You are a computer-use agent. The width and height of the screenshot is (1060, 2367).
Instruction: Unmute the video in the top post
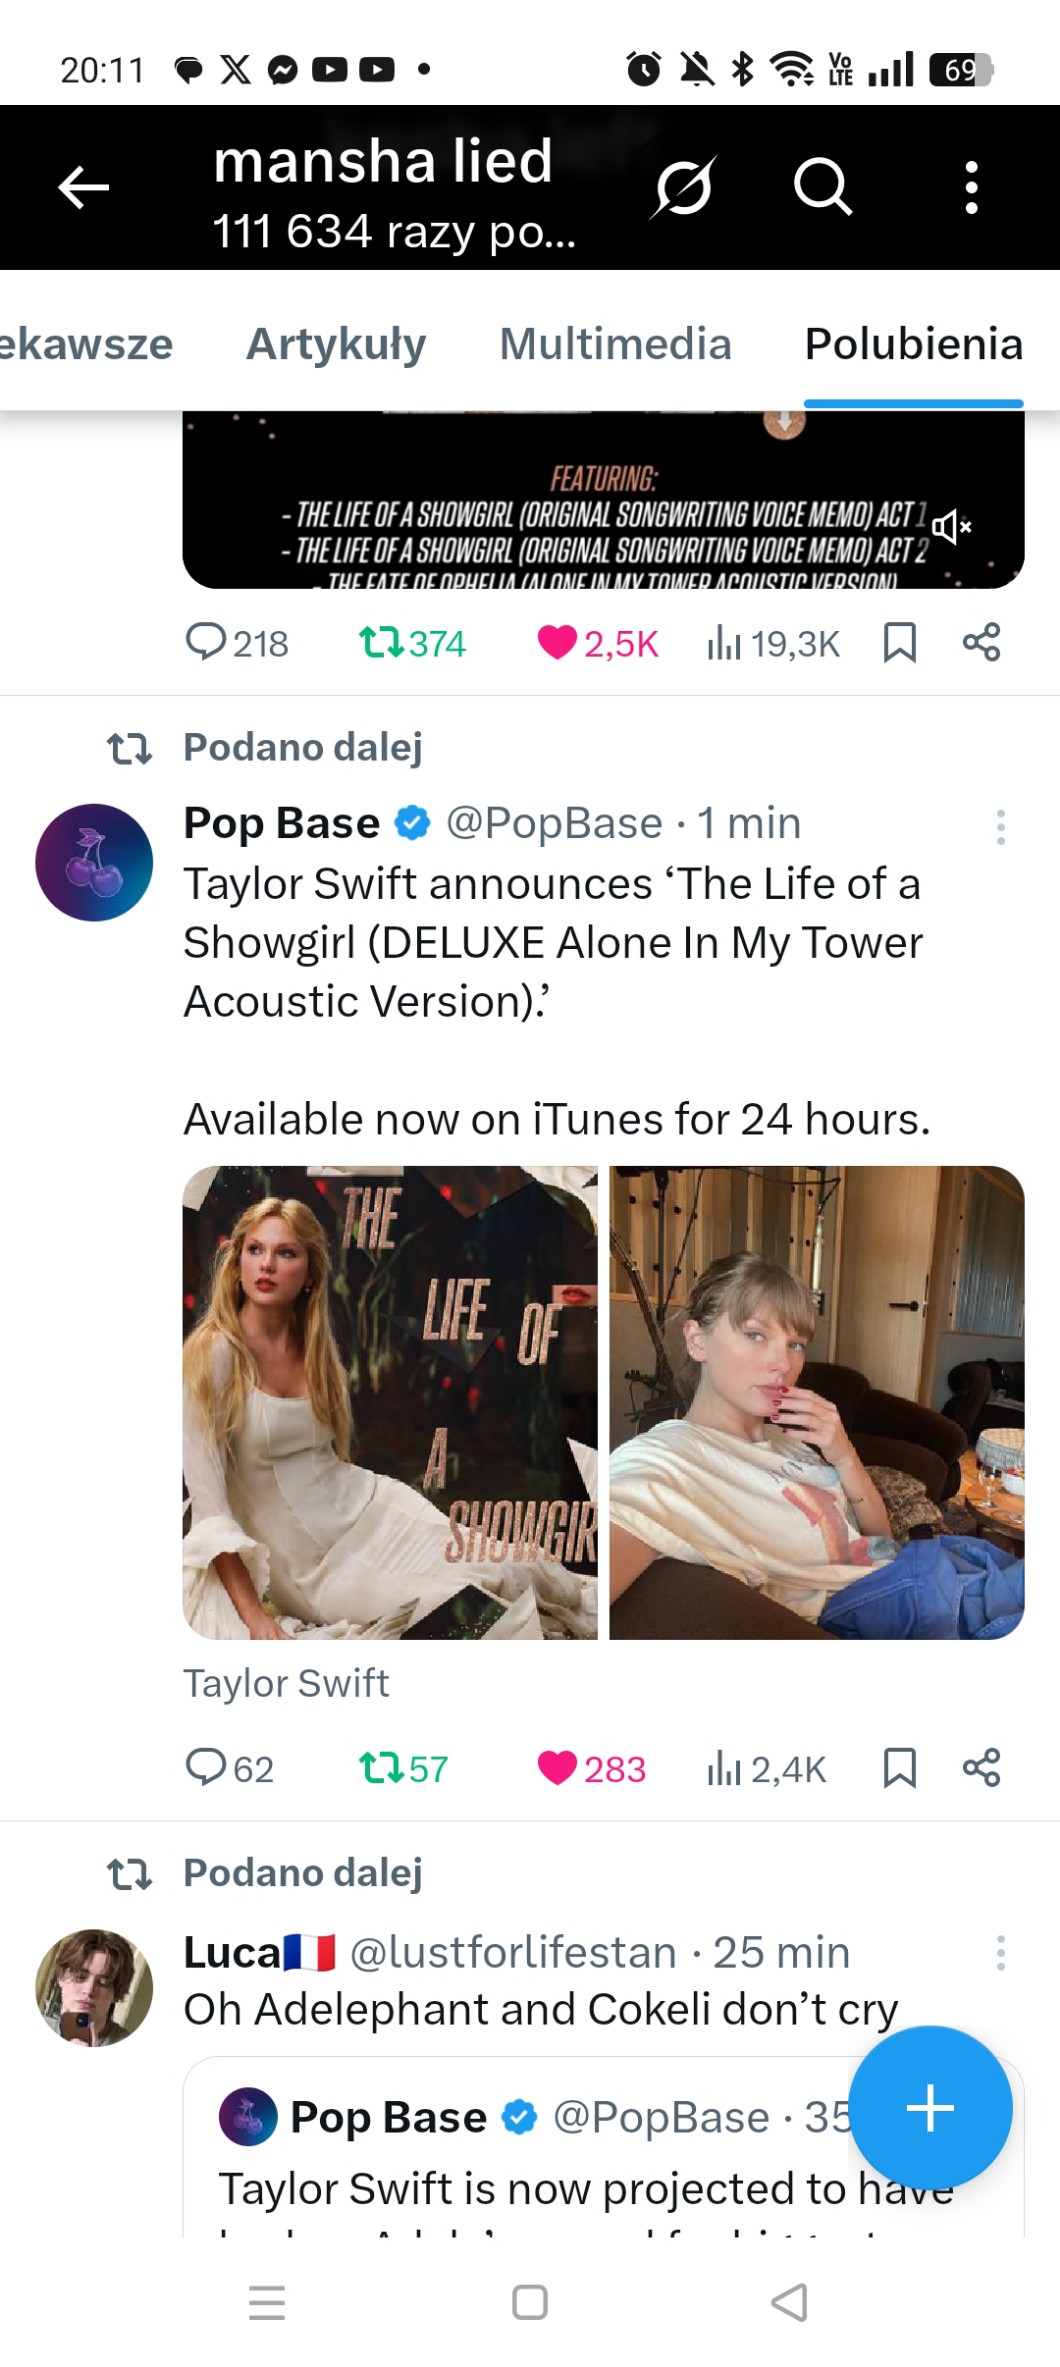951,526
